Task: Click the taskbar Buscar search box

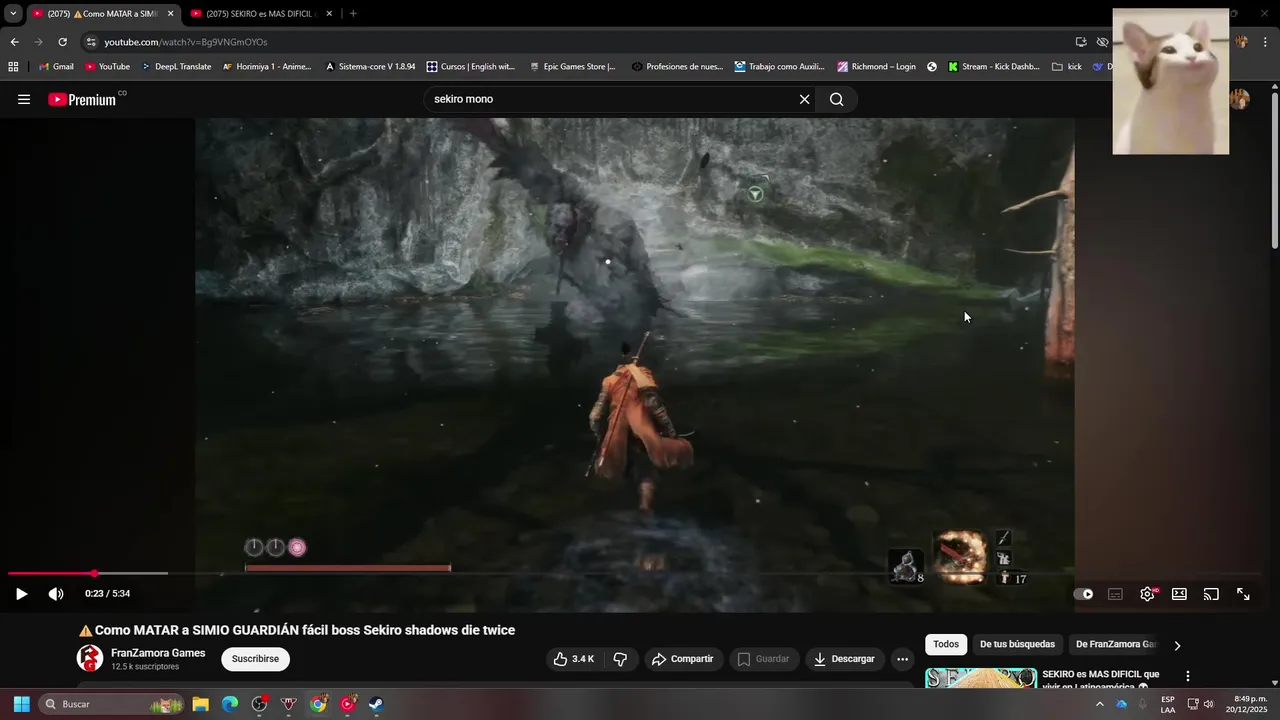Action: [113, 704]
